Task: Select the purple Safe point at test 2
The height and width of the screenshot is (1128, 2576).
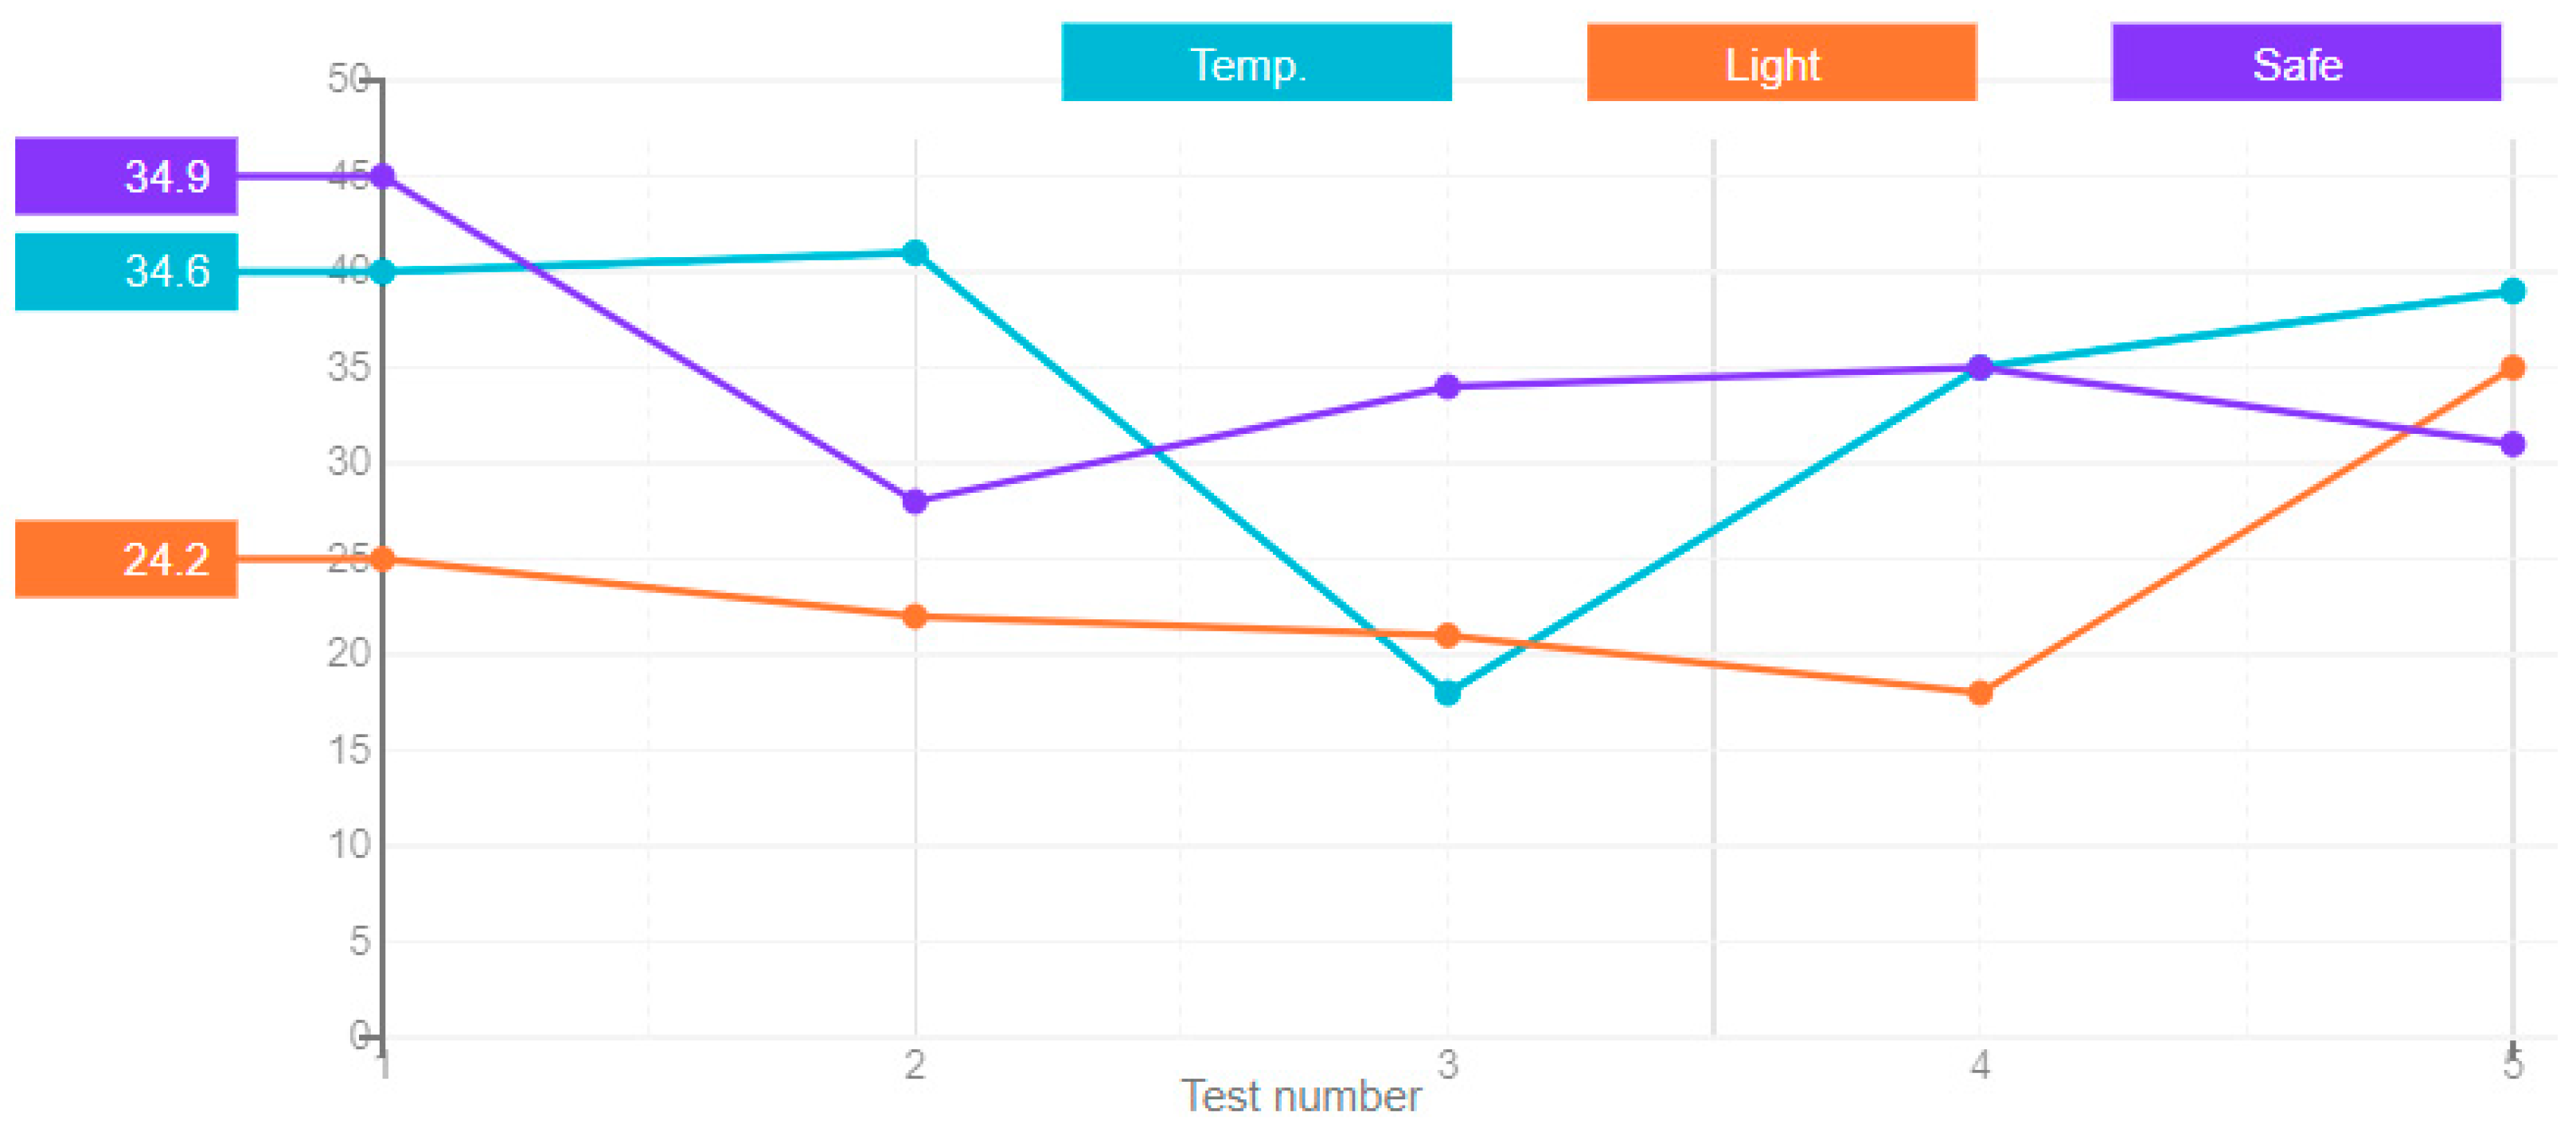Action: (914, 501)
